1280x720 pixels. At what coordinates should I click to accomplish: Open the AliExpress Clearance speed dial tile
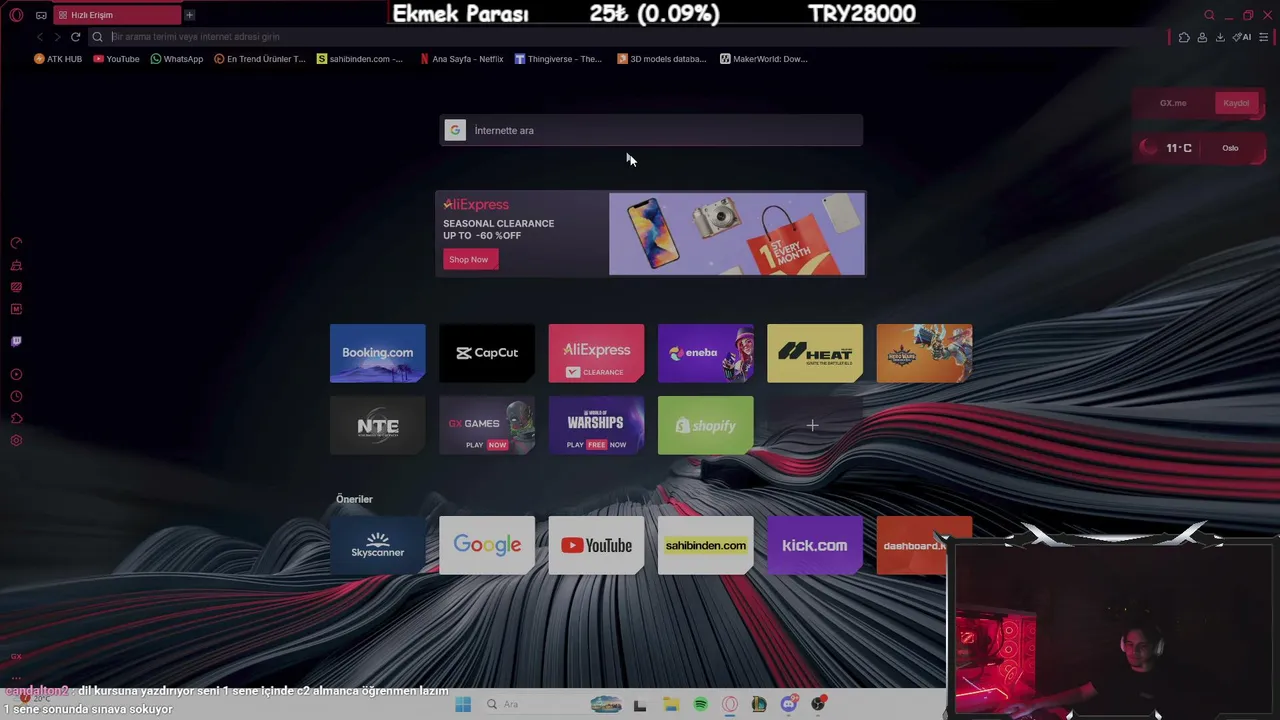(x=596, y=353)
